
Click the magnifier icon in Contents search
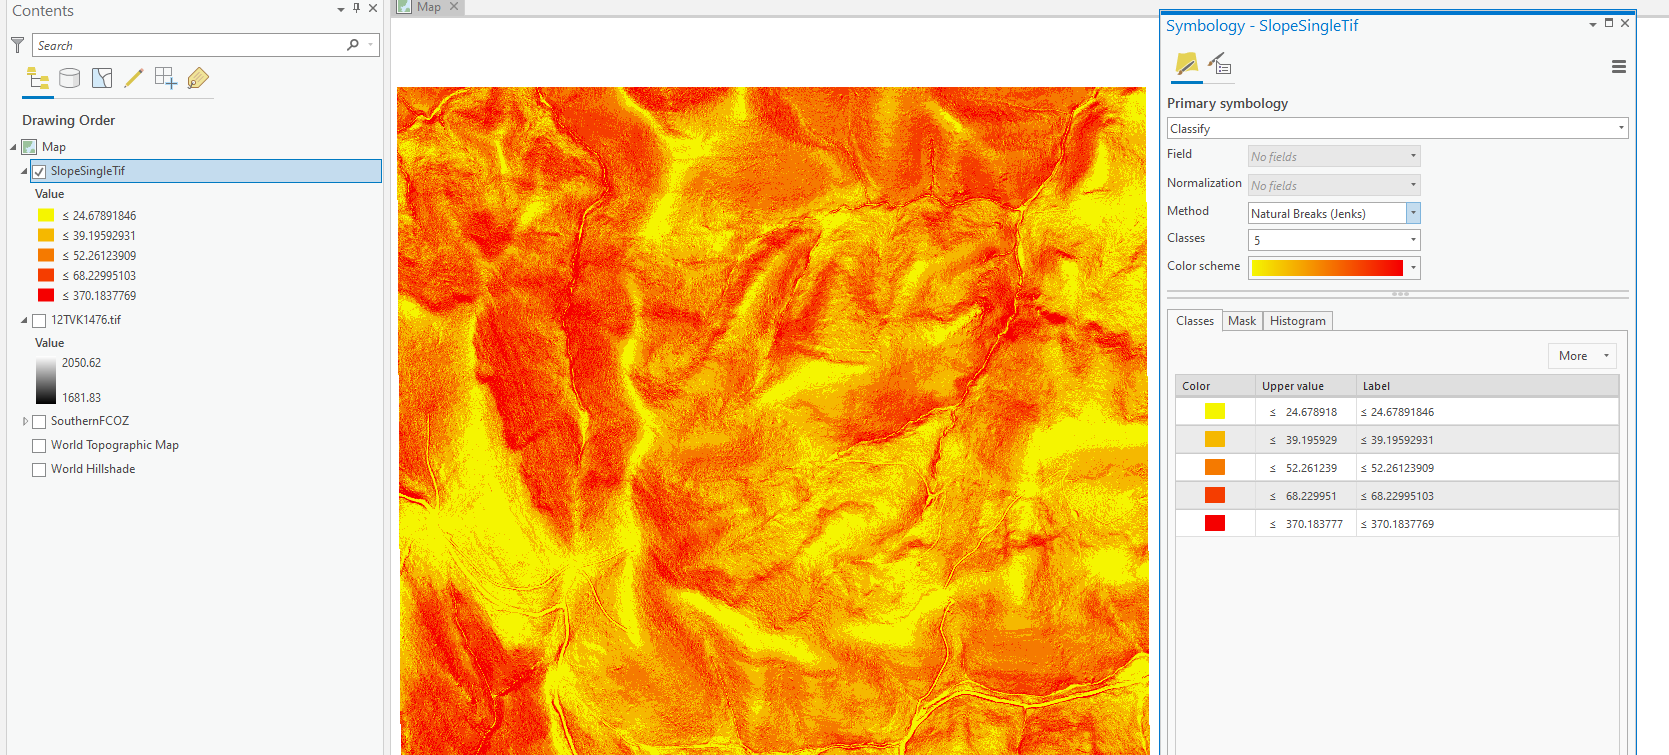[x=353, y=45]
